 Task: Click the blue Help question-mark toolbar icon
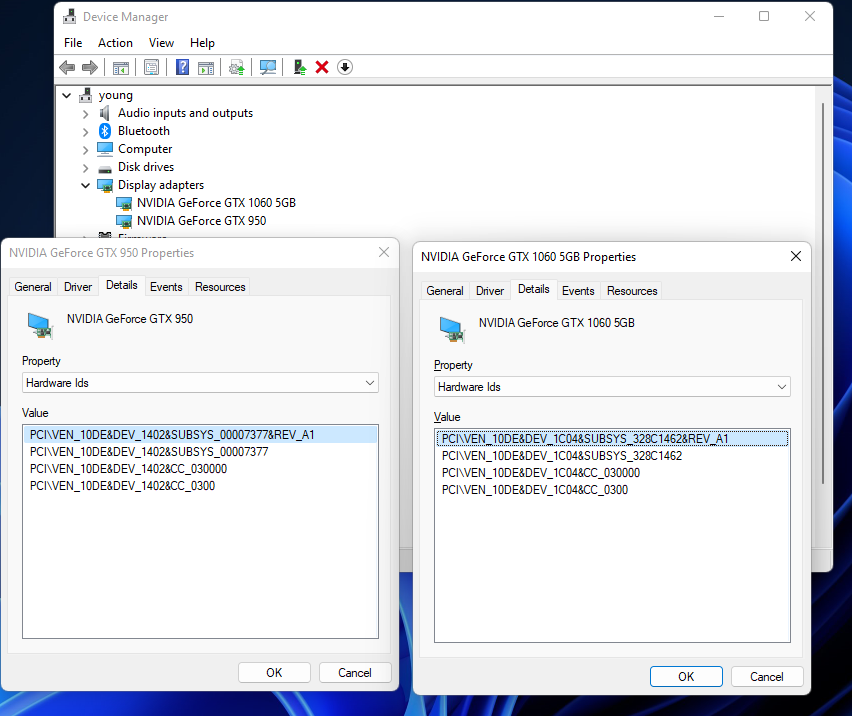pos(183,67)
